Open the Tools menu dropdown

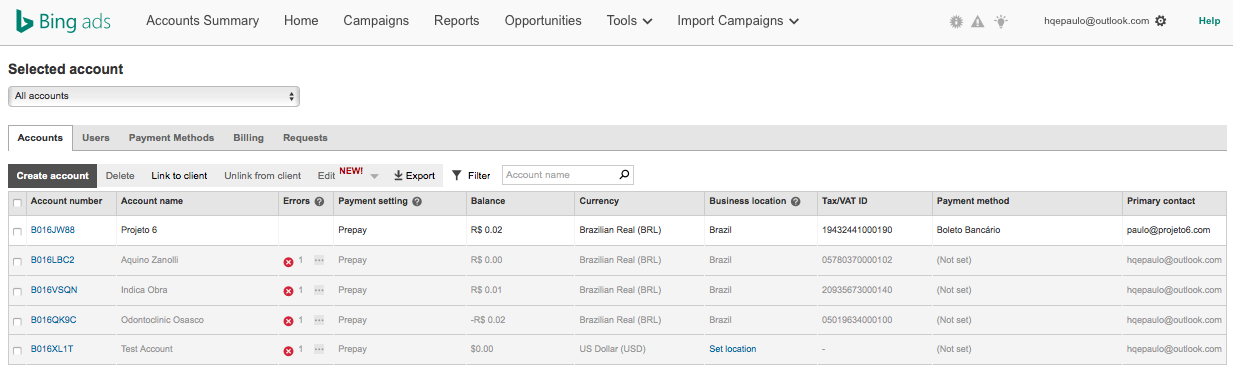coord(630,20)
